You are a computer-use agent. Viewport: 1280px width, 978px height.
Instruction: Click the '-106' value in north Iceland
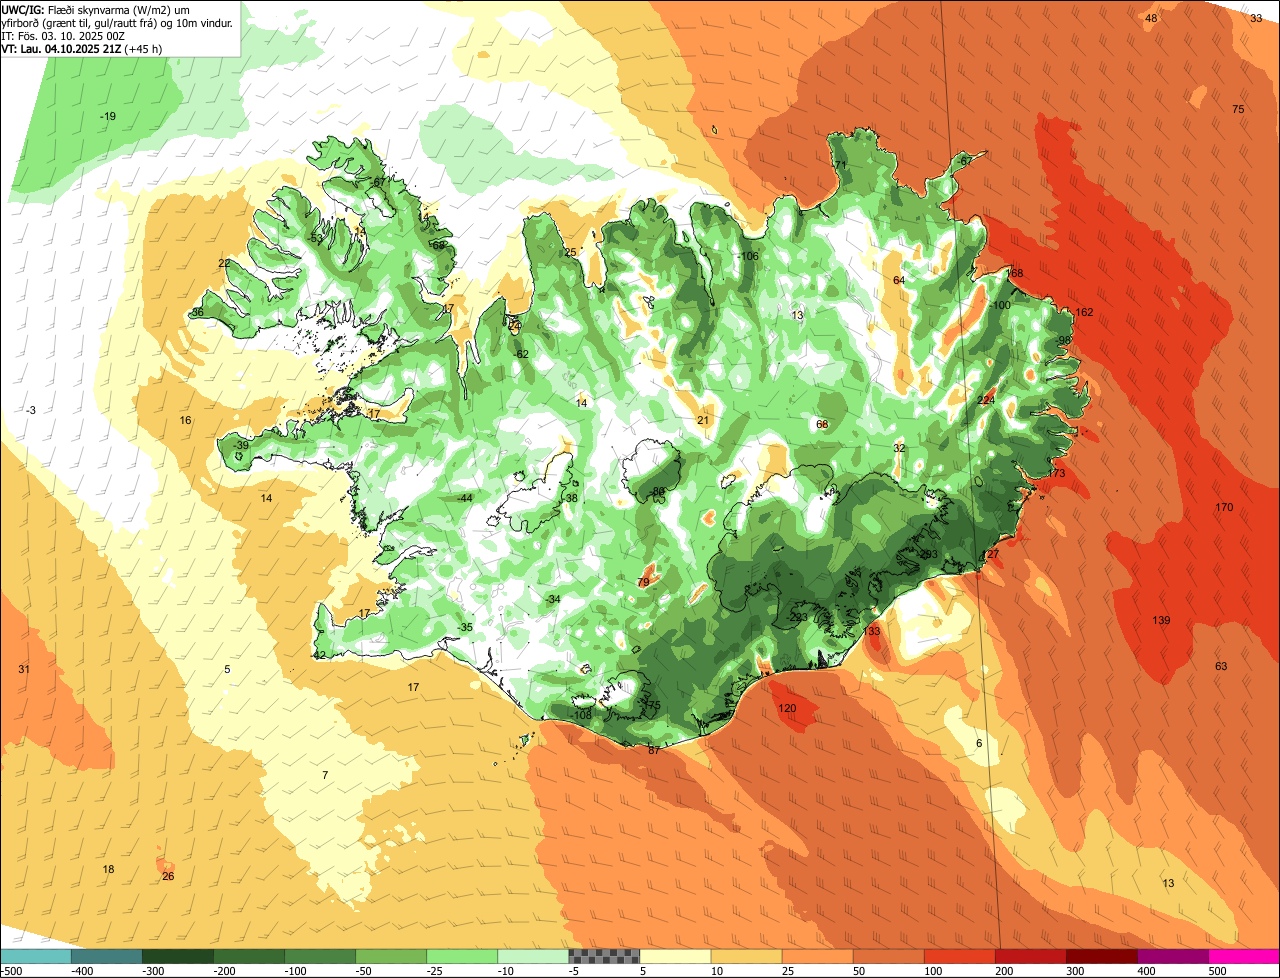(x=747, y=256)
